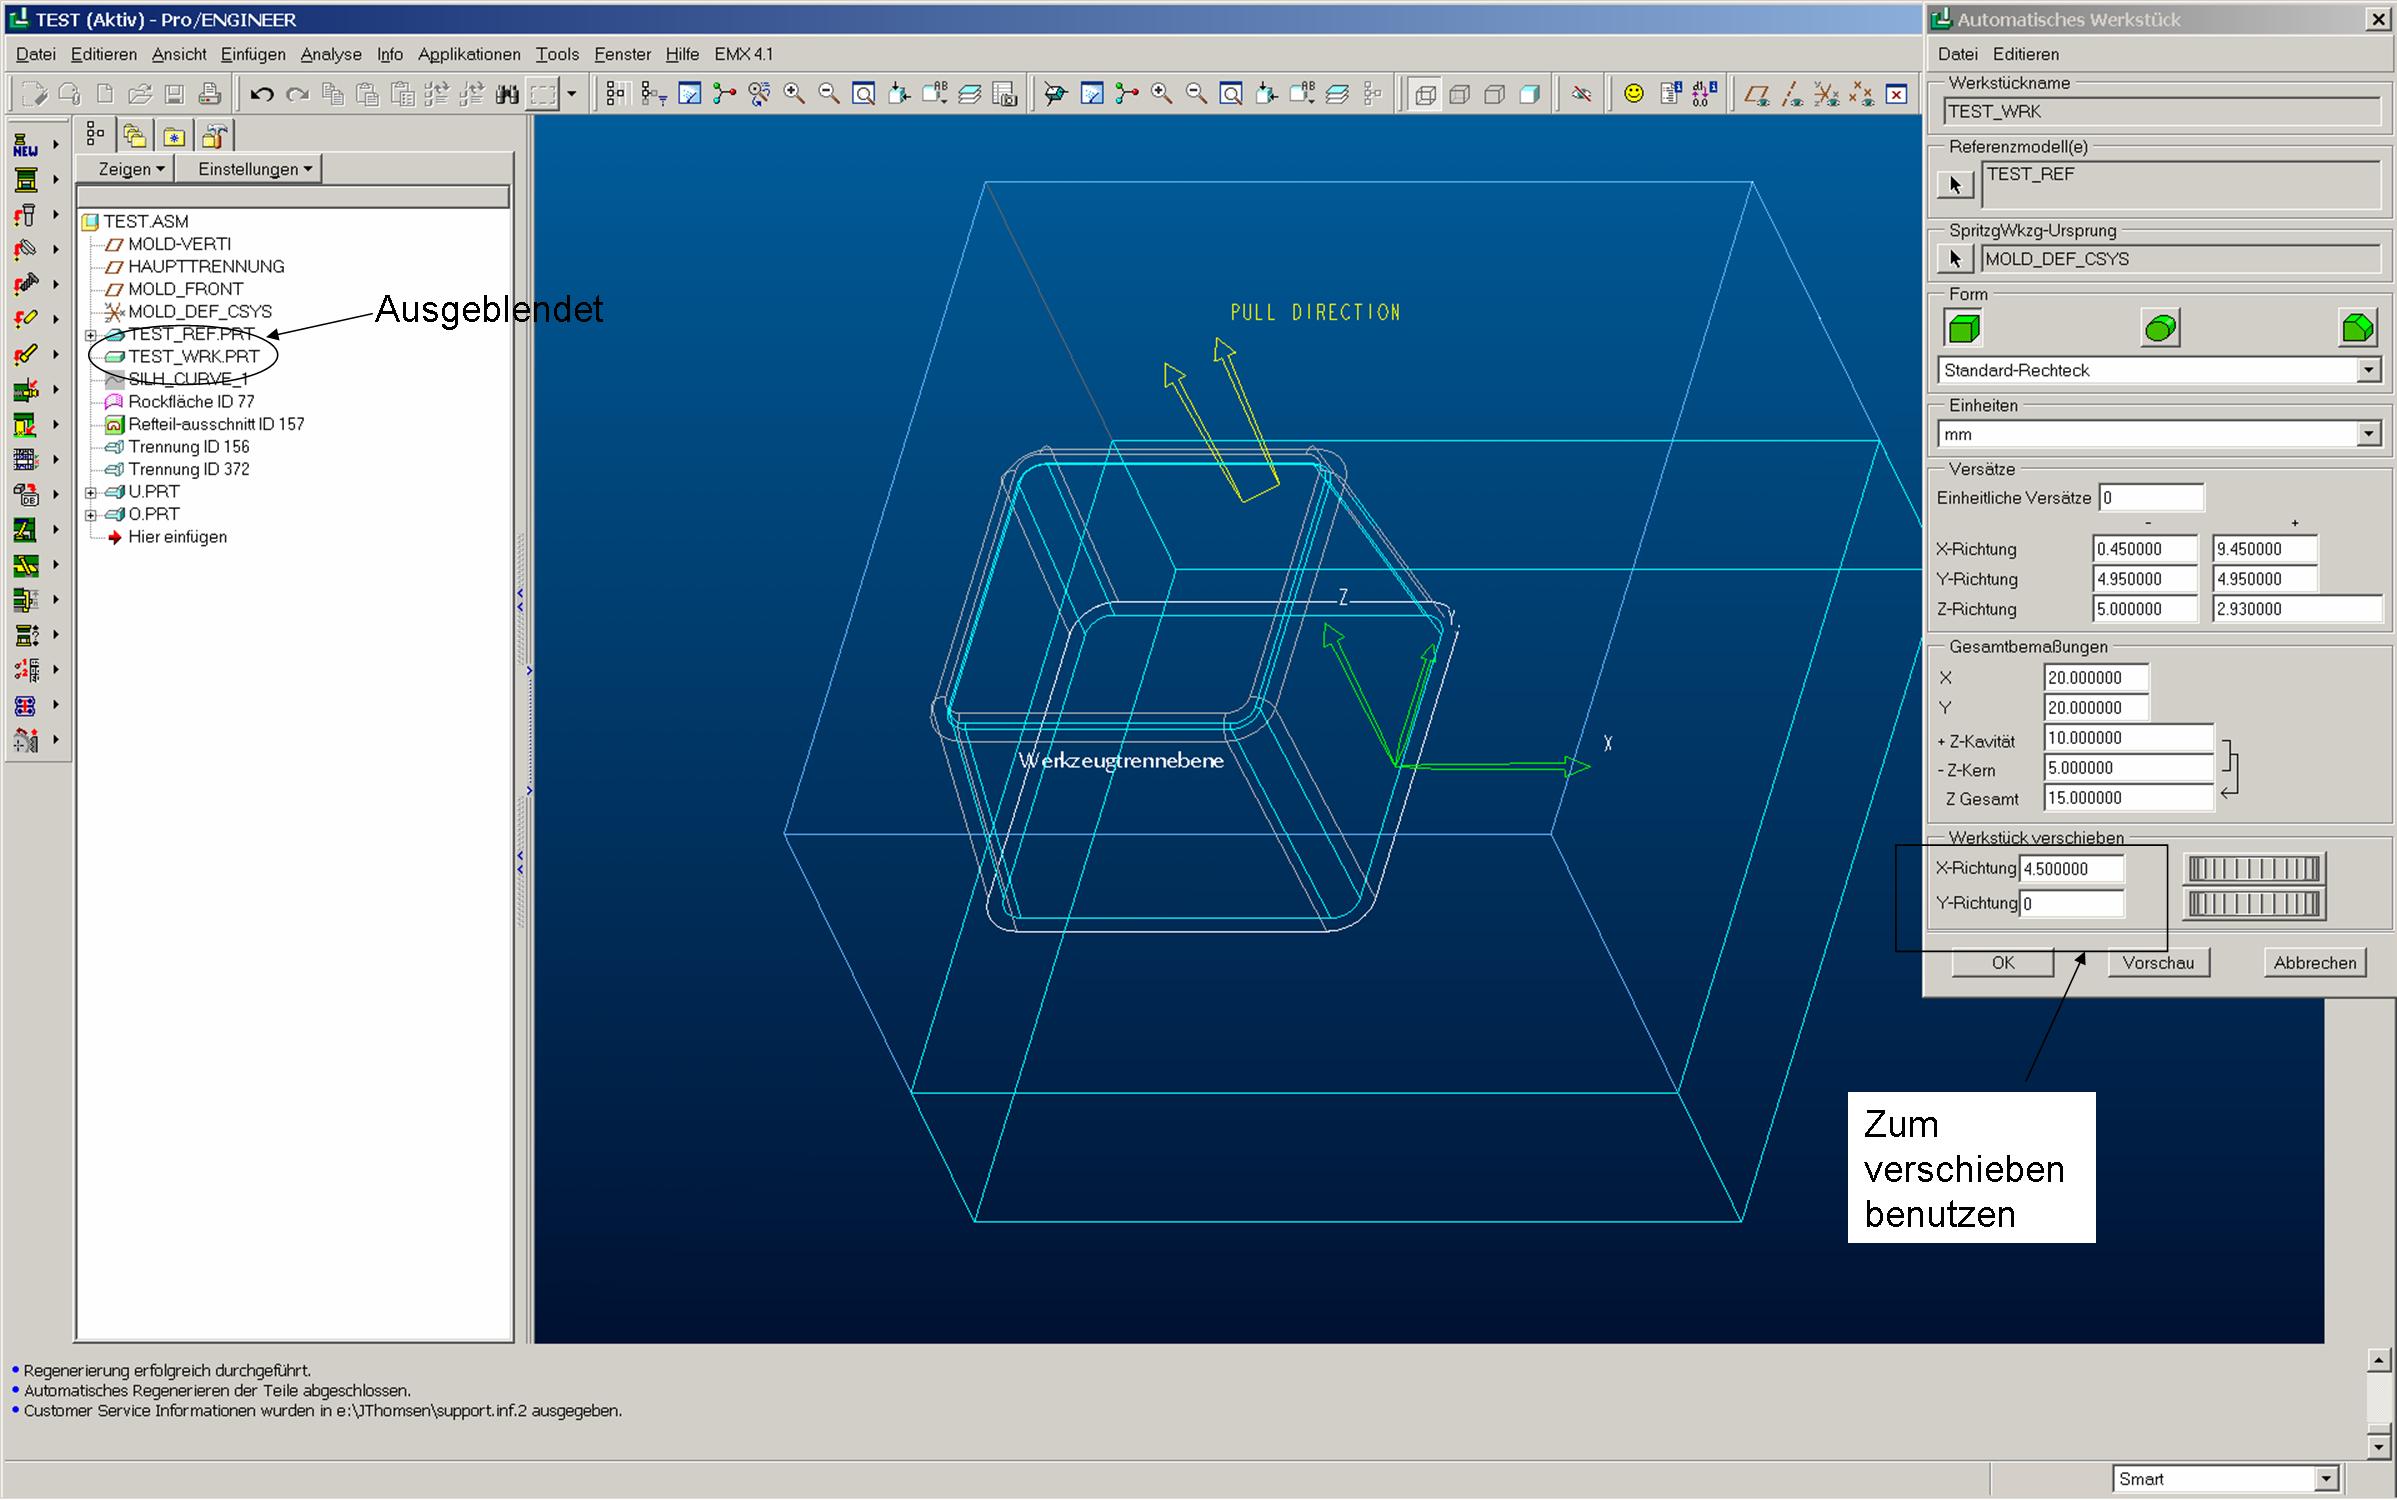Click the Redo arrow icon
Viewport: 2397px width, 1500px height.
click(x=297, y=94)
